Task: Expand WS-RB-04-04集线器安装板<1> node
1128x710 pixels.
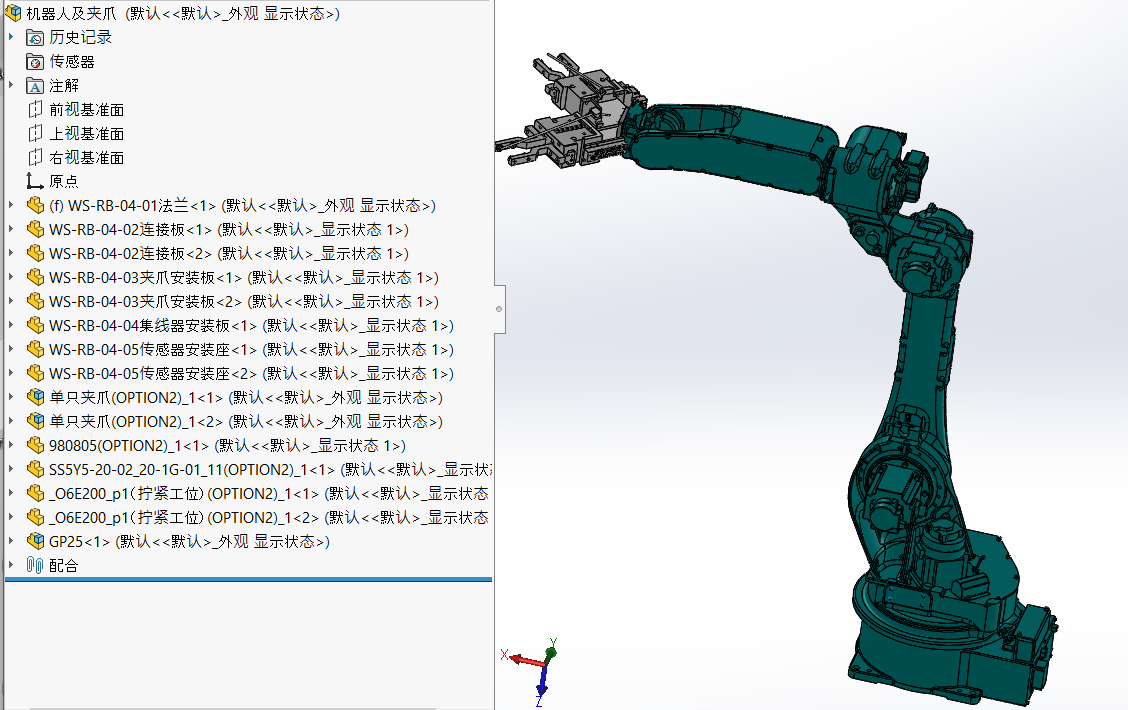Action: [x=11, y=324]
